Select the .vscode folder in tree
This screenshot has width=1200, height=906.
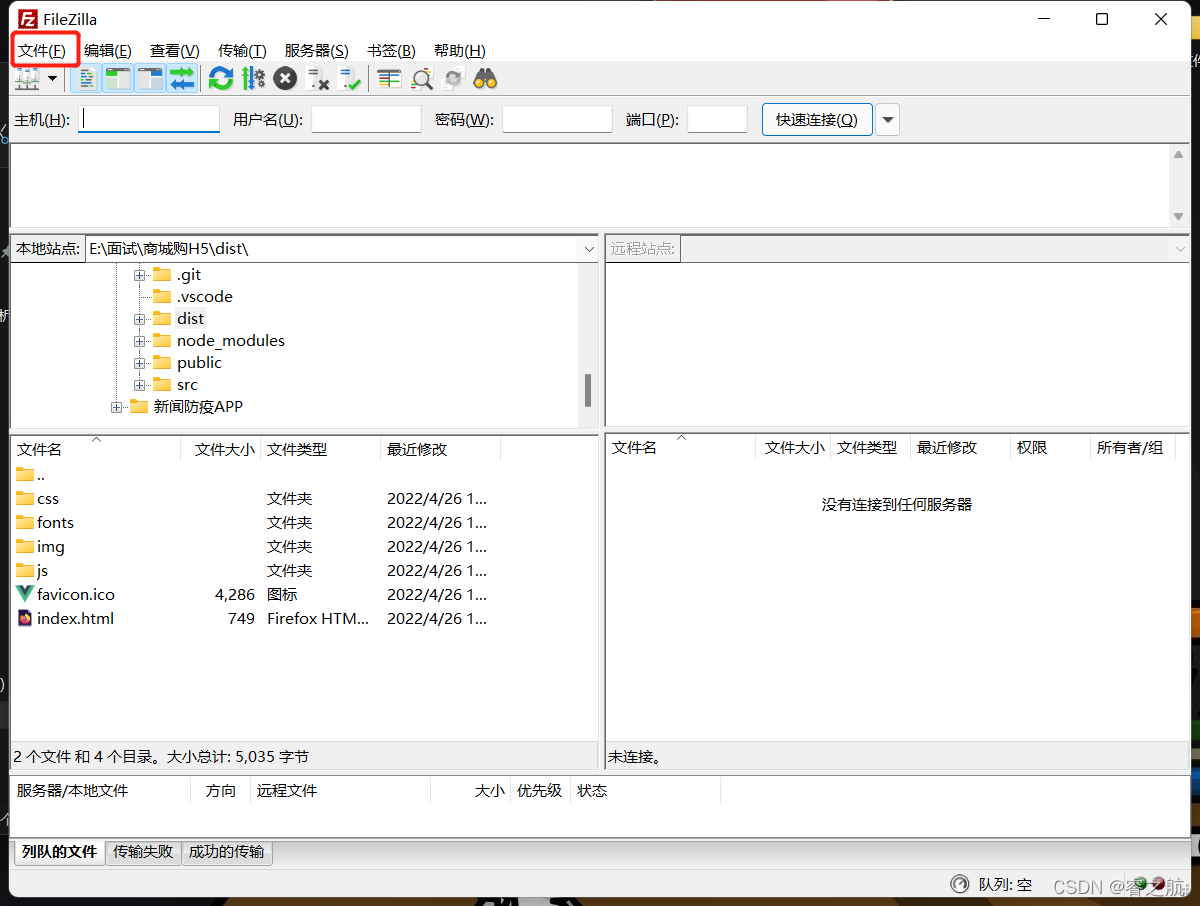tap(205, 297)
